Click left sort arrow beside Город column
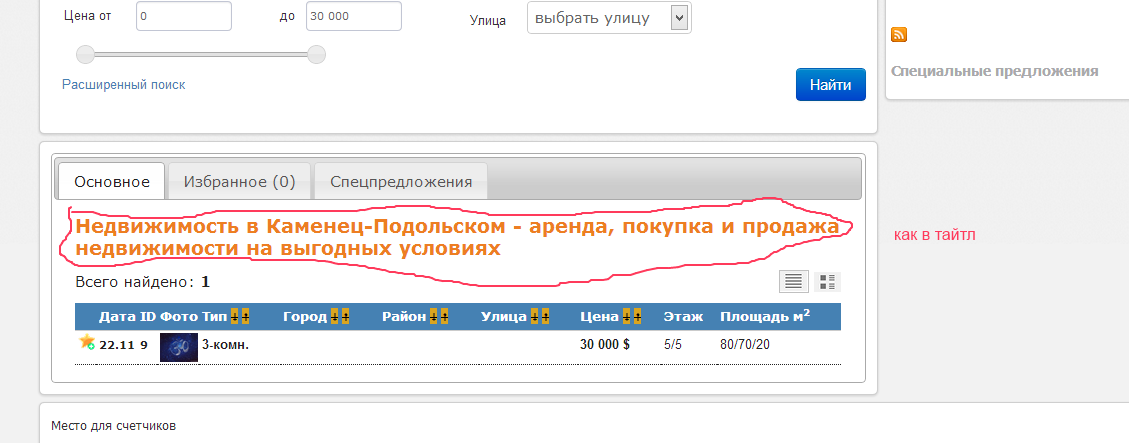This screenshot has height=443, width=1129. tap(335, 316)
